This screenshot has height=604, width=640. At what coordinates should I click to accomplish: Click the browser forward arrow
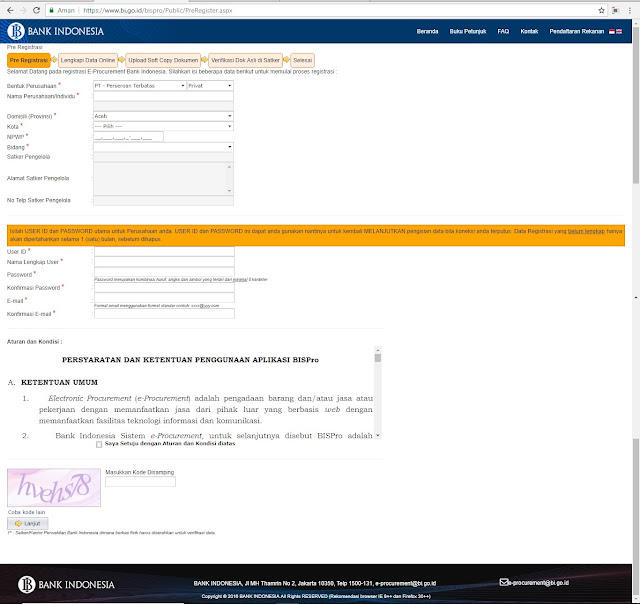[23, 10]
